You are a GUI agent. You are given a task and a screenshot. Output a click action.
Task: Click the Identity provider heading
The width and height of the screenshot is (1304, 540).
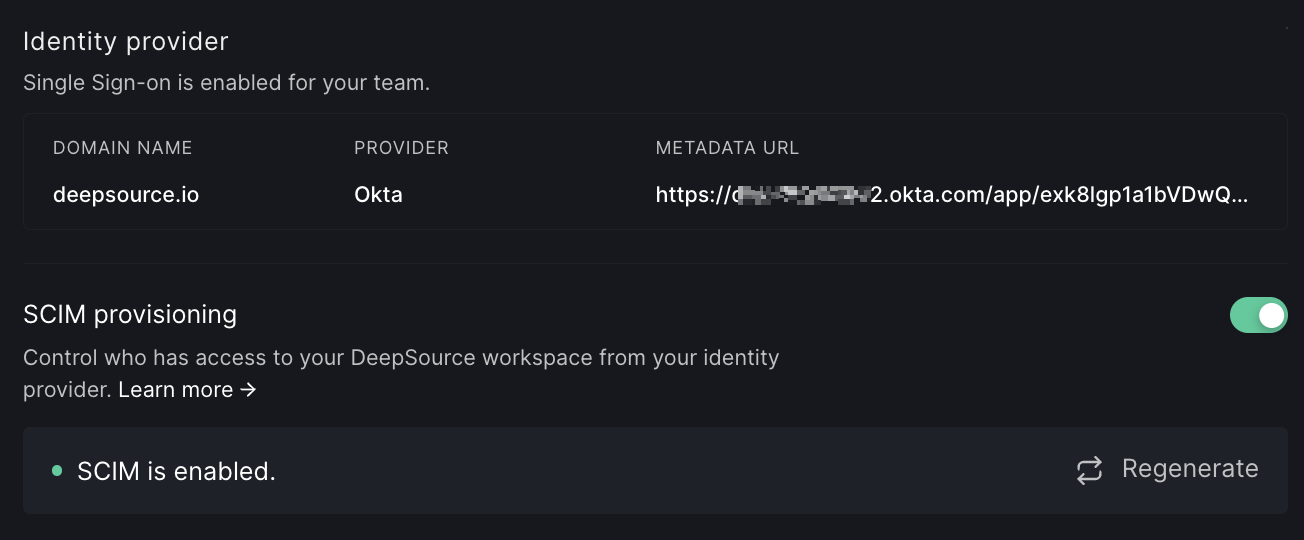(126, 42)
